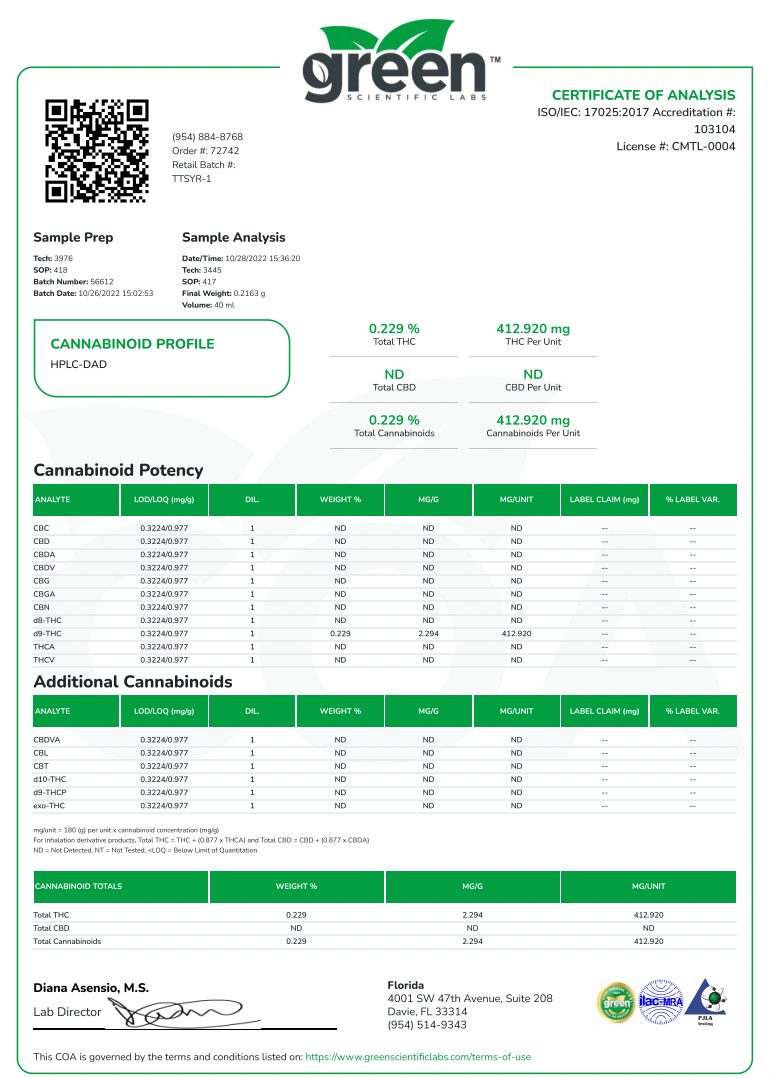This screenshot has width=770, height=1078.
Task: Click the 0.229 % Total THC value
Action: tap(394, 329)
